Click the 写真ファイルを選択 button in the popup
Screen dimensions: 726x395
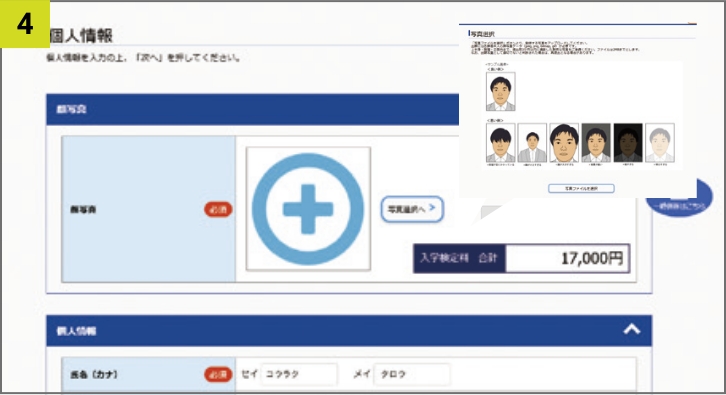click(581, 188)
